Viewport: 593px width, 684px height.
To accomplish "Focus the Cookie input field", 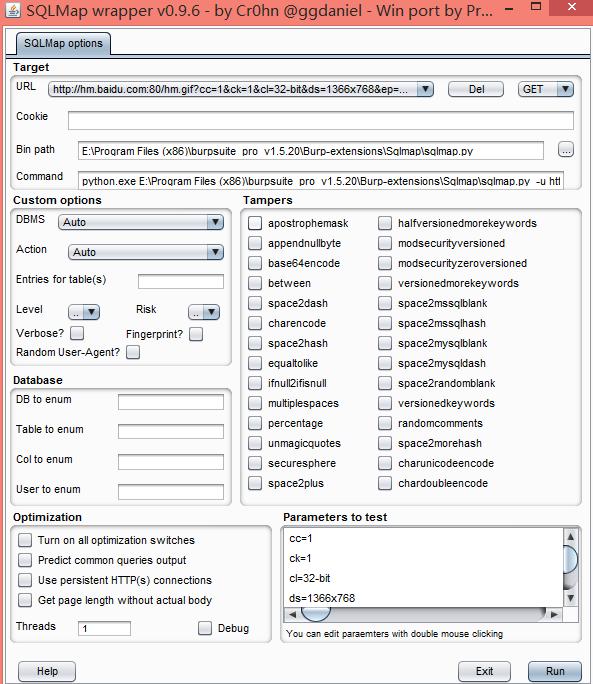I will click(321, 120).
